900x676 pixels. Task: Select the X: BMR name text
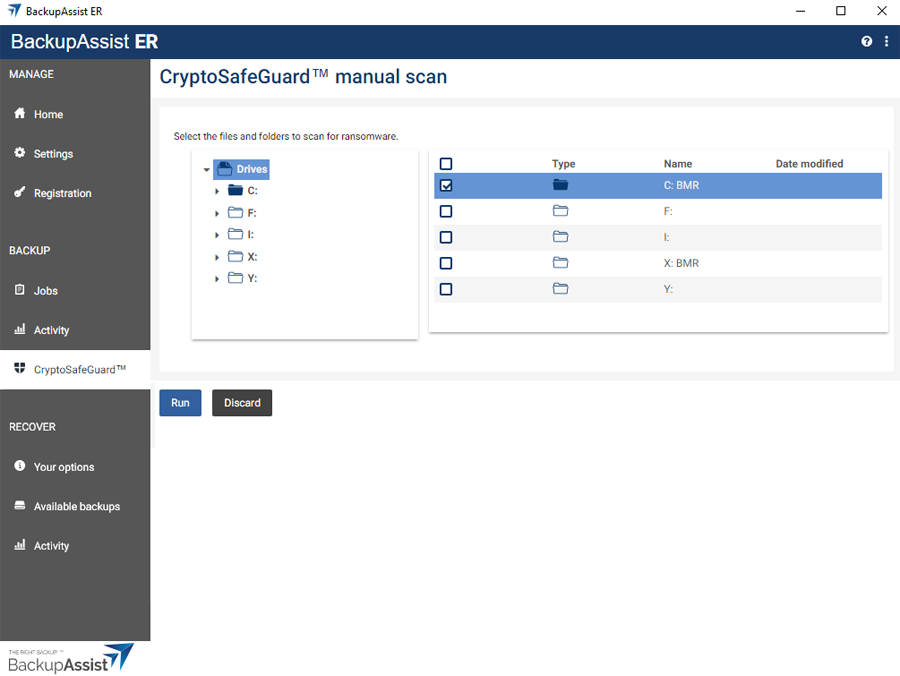pyautogui.click(x=681, y=263)
